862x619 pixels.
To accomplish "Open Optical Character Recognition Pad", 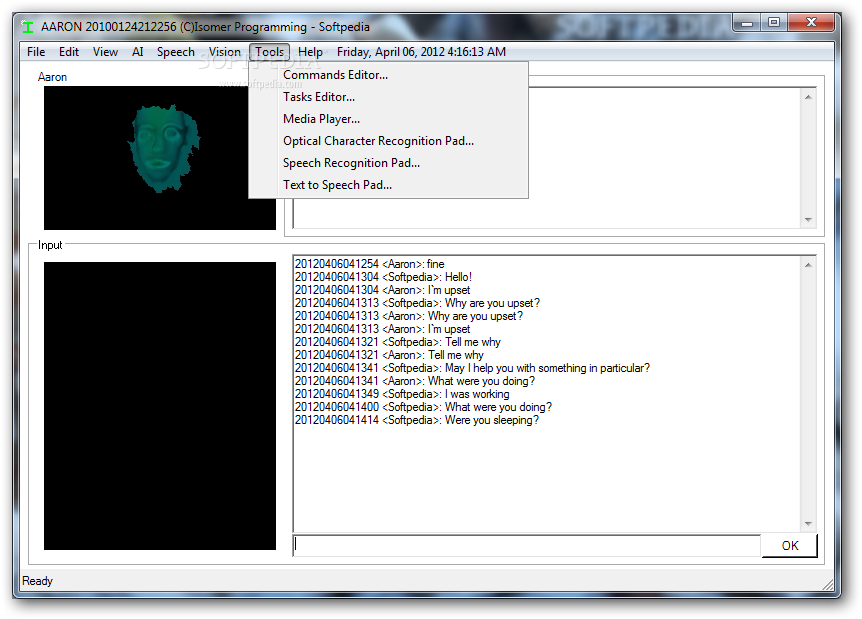I will (x=389, y=141).
